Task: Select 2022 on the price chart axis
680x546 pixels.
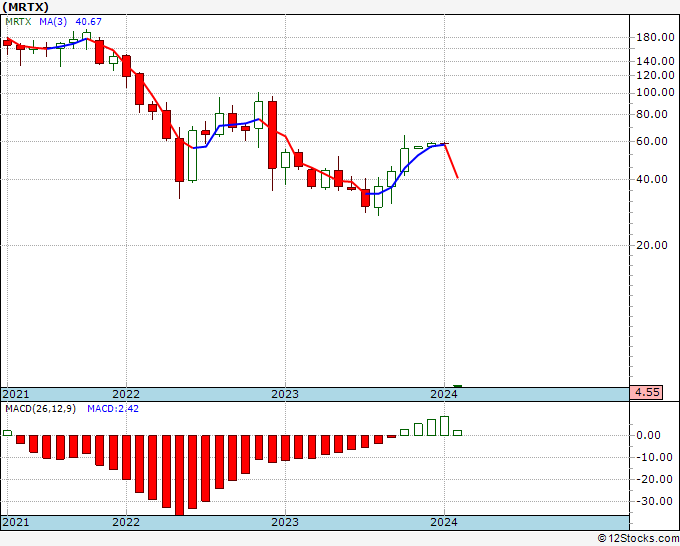Action: pyautogui.click(x=126, y=394)
